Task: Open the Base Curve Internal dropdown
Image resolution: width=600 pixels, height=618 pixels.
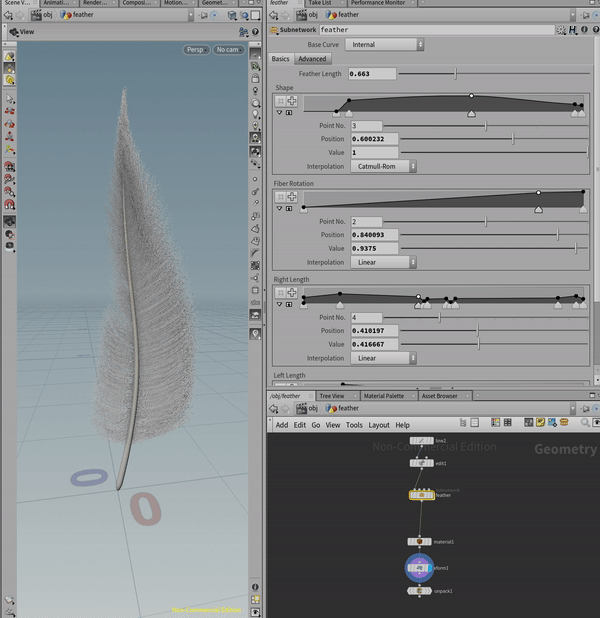Action: (x=384, y=45)
